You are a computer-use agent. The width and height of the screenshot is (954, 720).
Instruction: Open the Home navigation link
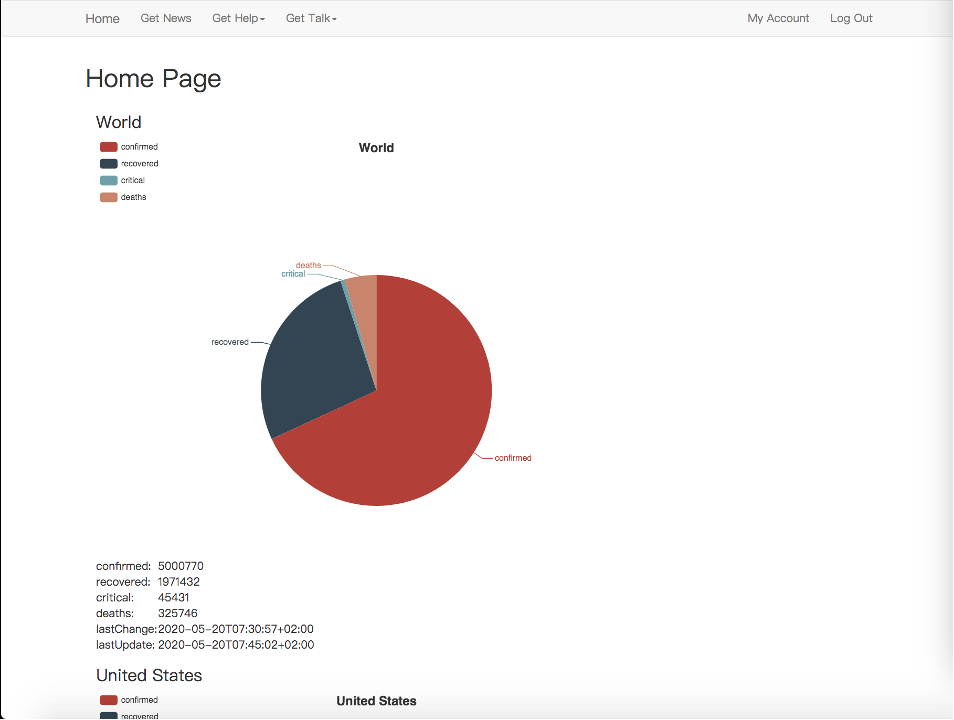[x=102, y=18]
